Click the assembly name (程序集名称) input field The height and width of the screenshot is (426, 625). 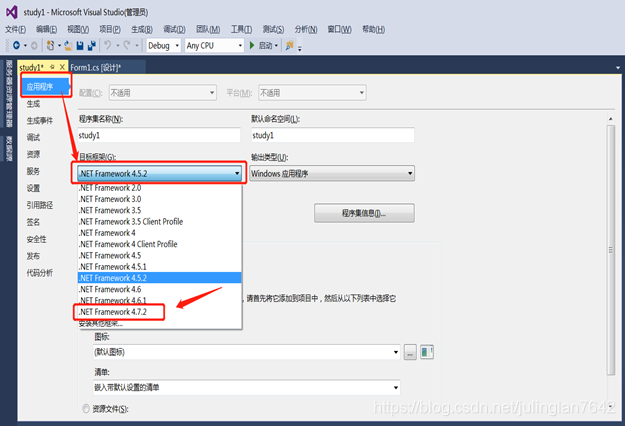[x=159, y=135]
